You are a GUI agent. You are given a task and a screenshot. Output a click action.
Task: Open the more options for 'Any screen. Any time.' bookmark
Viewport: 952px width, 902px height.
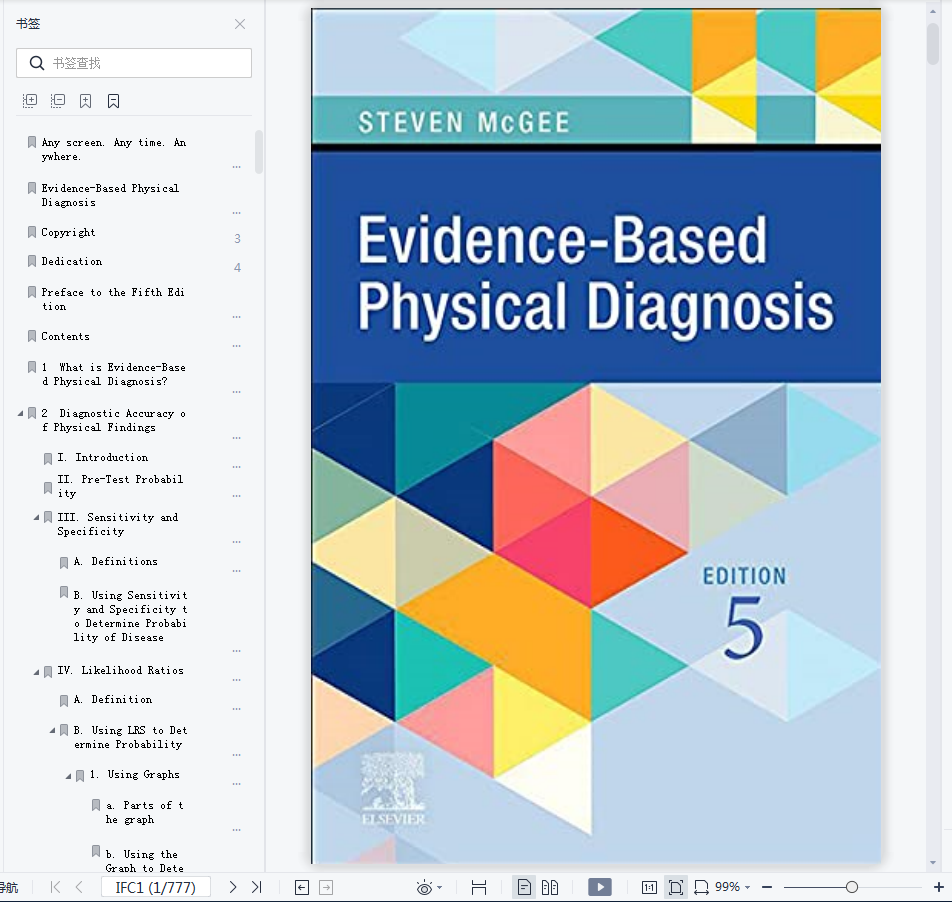pyautogui.click(x=237, y=167)
